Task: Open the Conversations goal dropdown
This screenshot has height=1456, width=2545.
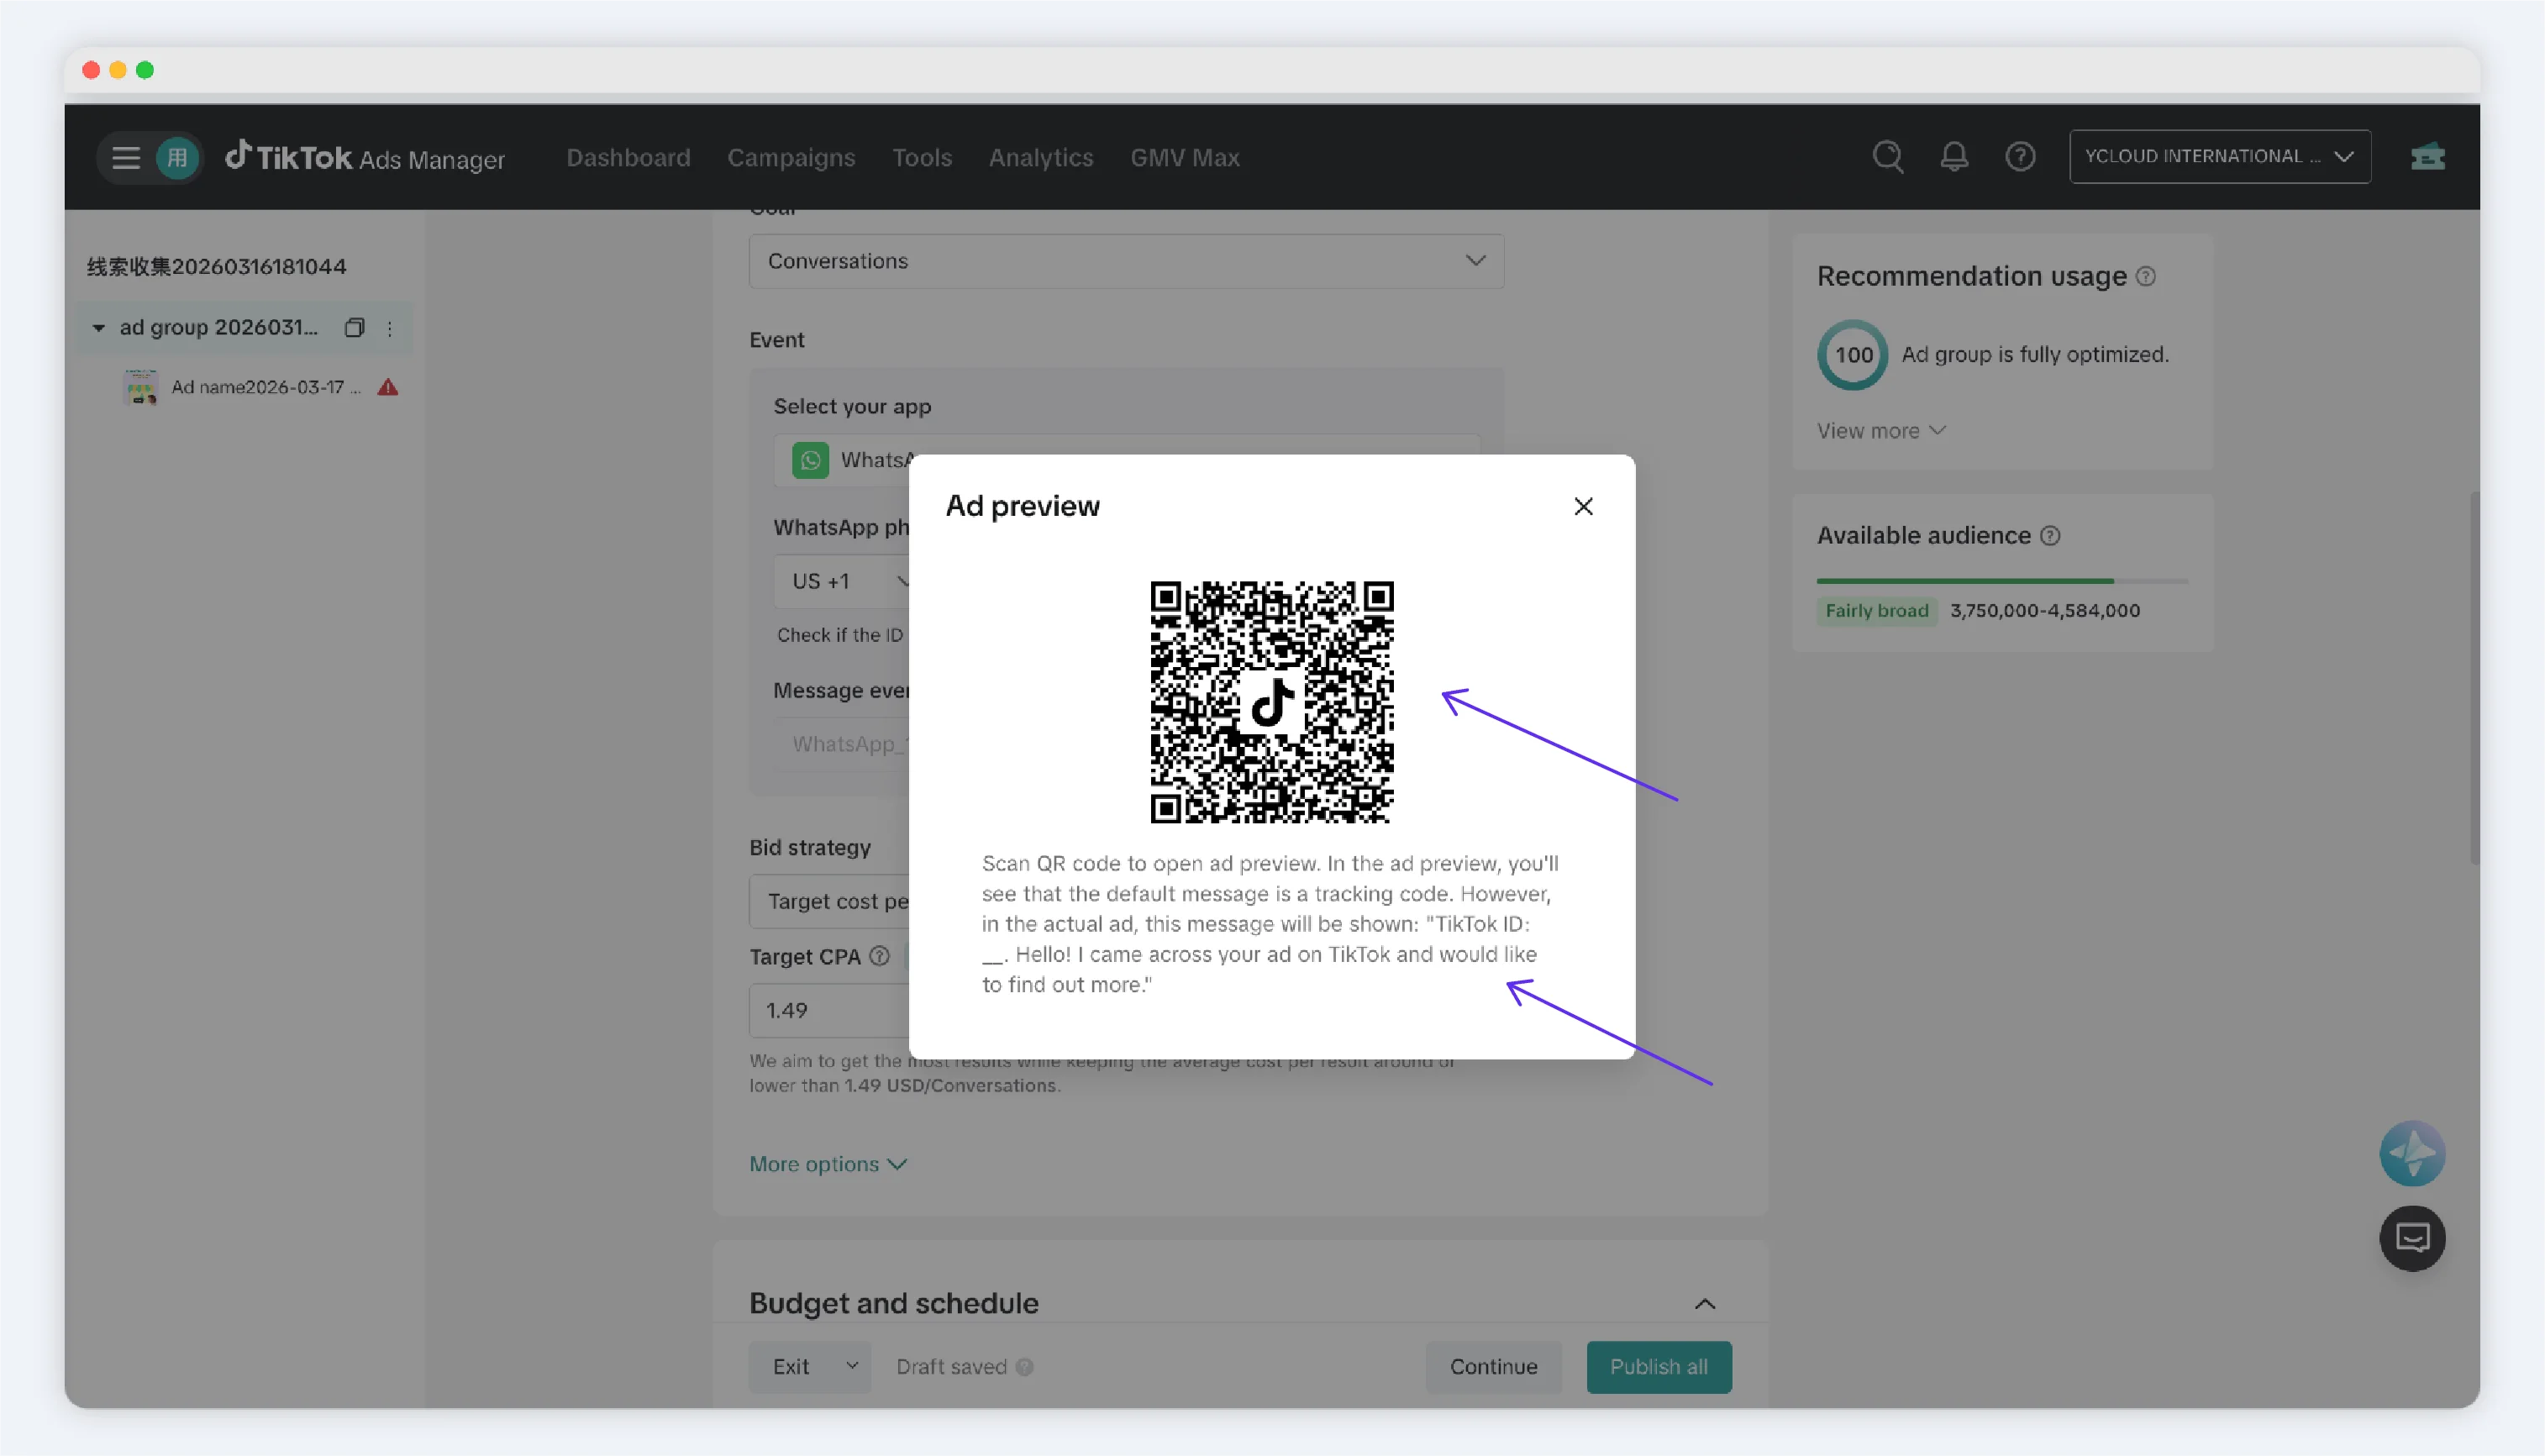Action: pos(1126,261)
